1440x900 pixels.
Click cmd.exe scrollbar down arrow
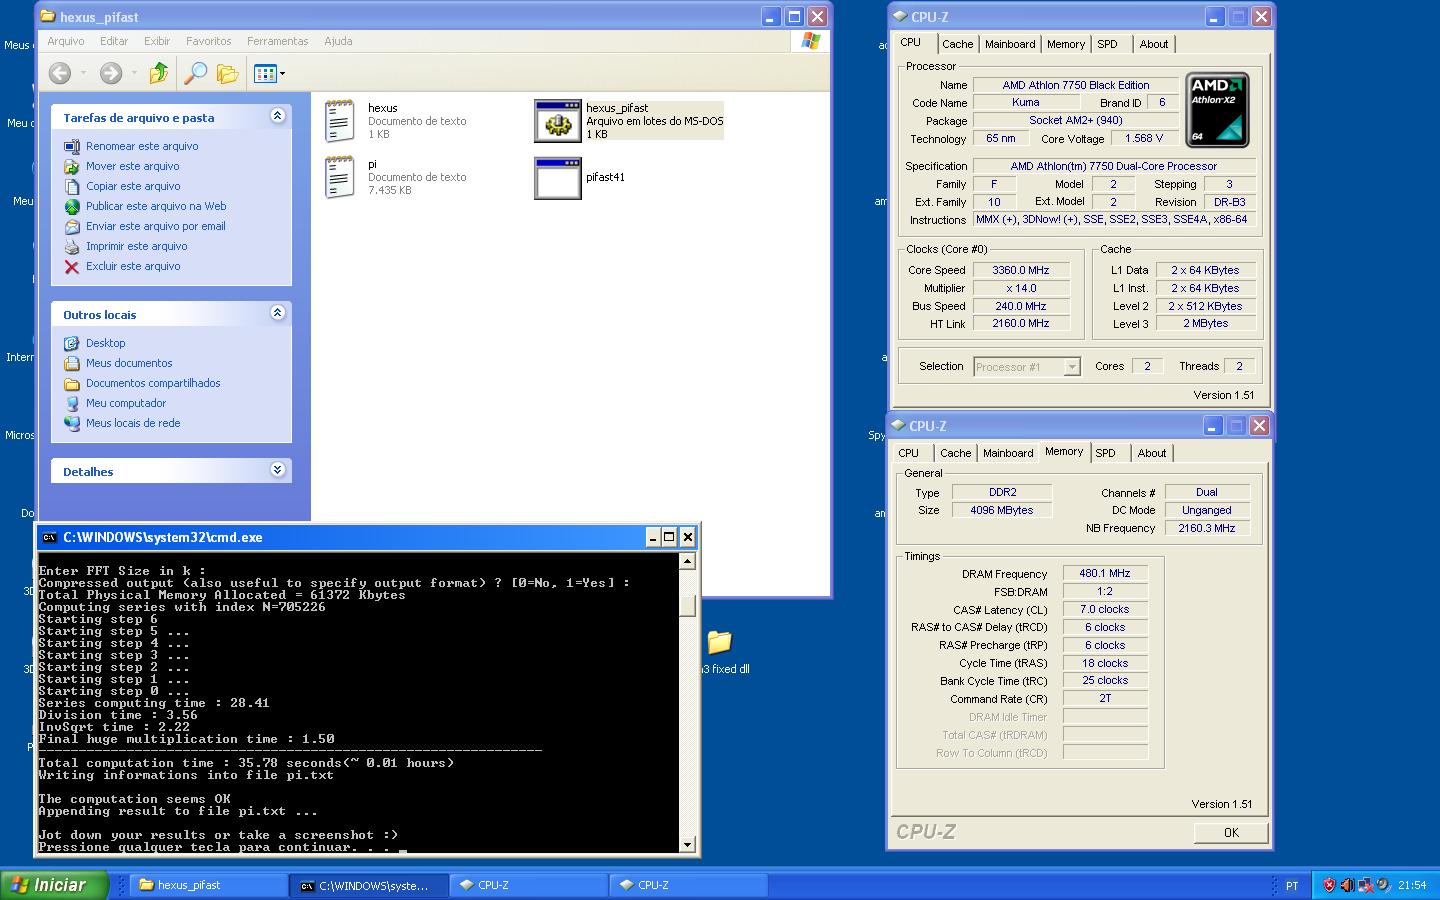point(687,844)
